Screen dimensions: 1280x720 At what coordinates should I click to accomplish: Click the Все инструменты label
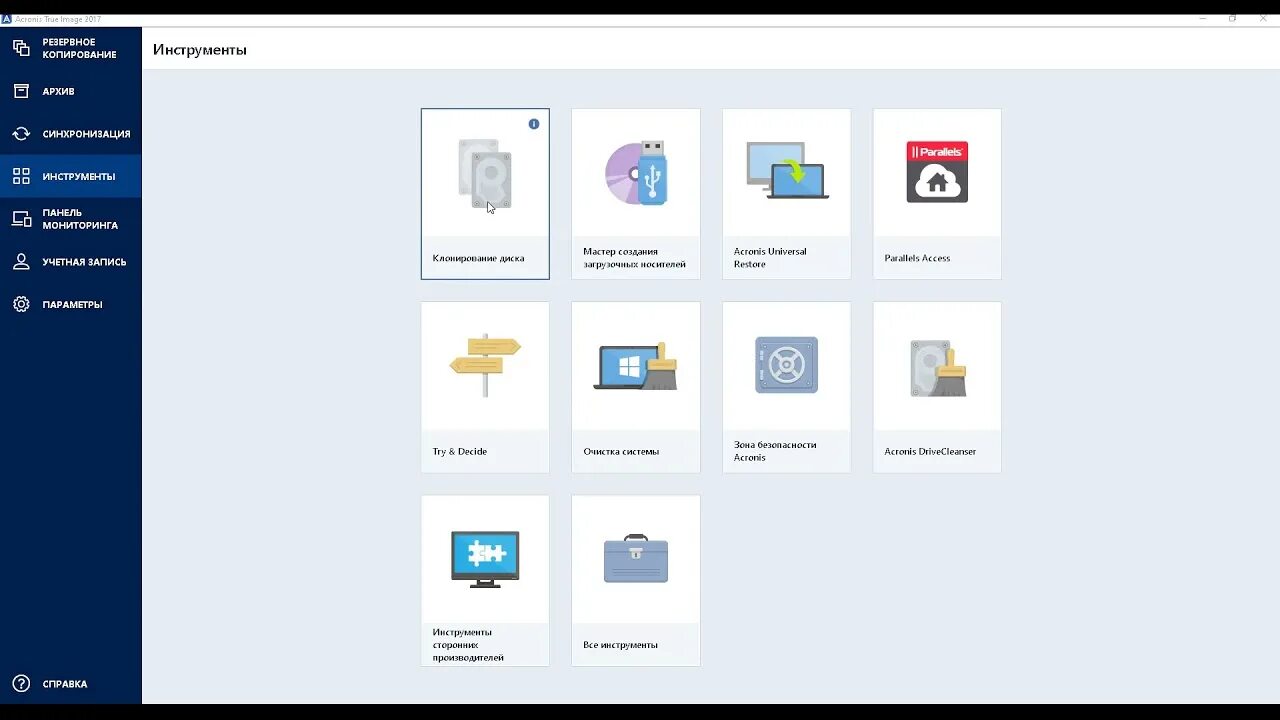(x=620, y=645)
